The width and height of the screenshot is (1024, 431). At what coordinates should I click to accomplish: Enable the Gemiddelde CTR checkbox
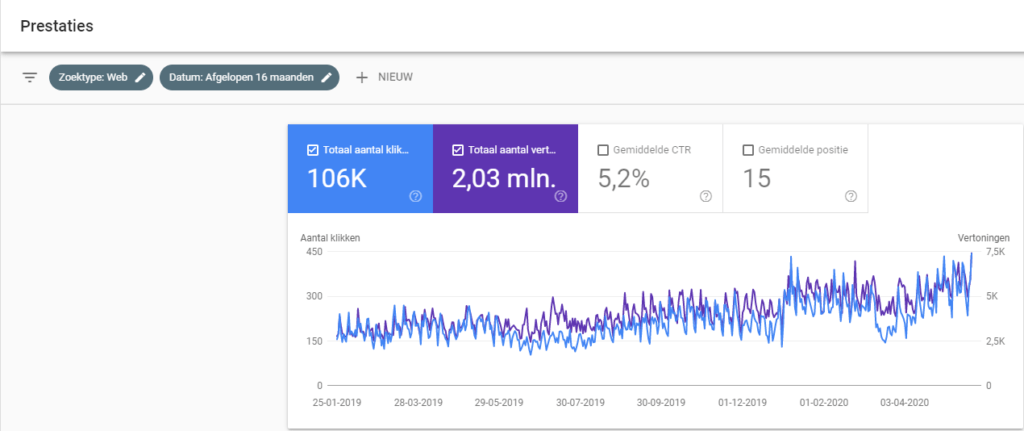click(603, 150)
